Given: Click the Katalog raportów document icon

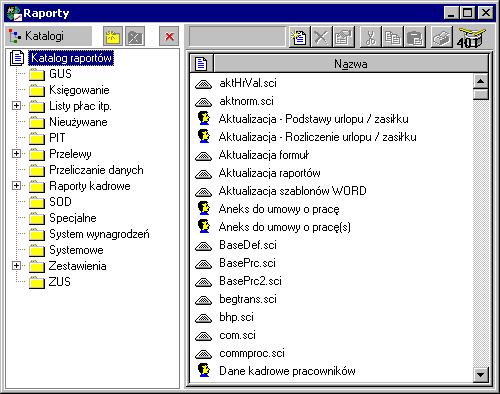Looking at the screenshot, I should click(x=17, y=58).
